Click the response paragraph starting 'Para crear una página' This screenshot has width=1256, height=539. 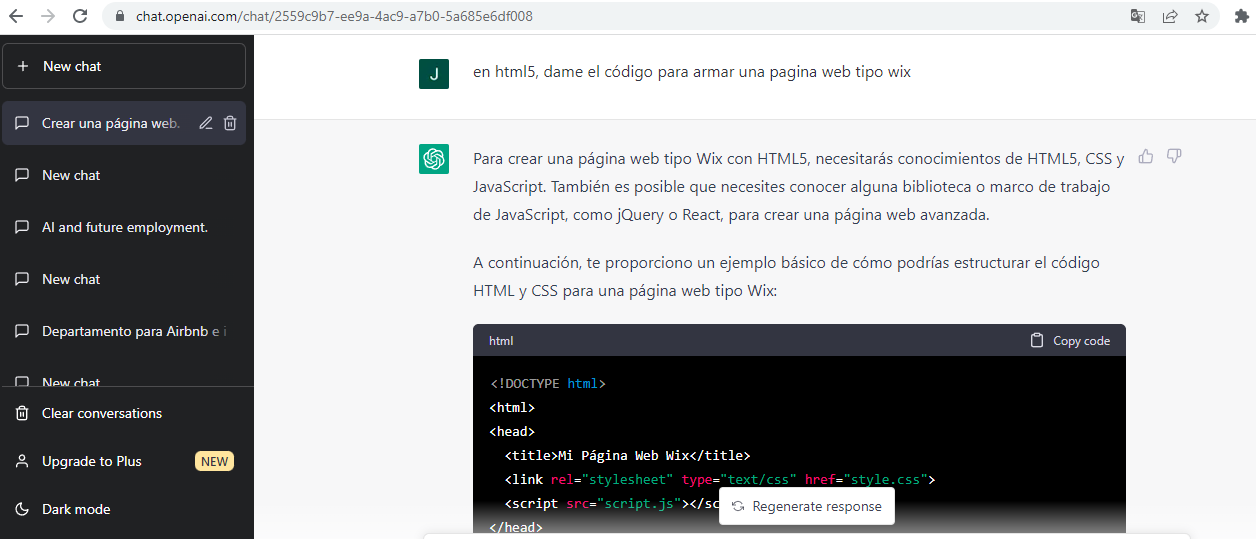(x=799, y=187)
